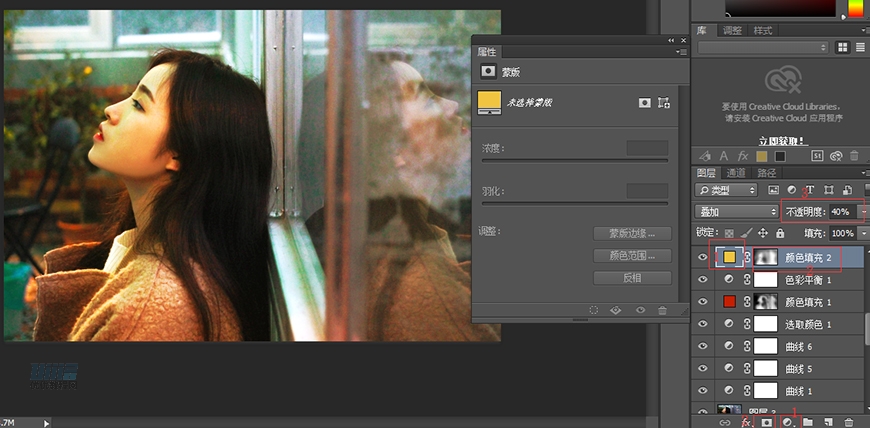Screen dimensions: 870x428
Task: Click the 属性 panel tab
Action: coord(487,52)
